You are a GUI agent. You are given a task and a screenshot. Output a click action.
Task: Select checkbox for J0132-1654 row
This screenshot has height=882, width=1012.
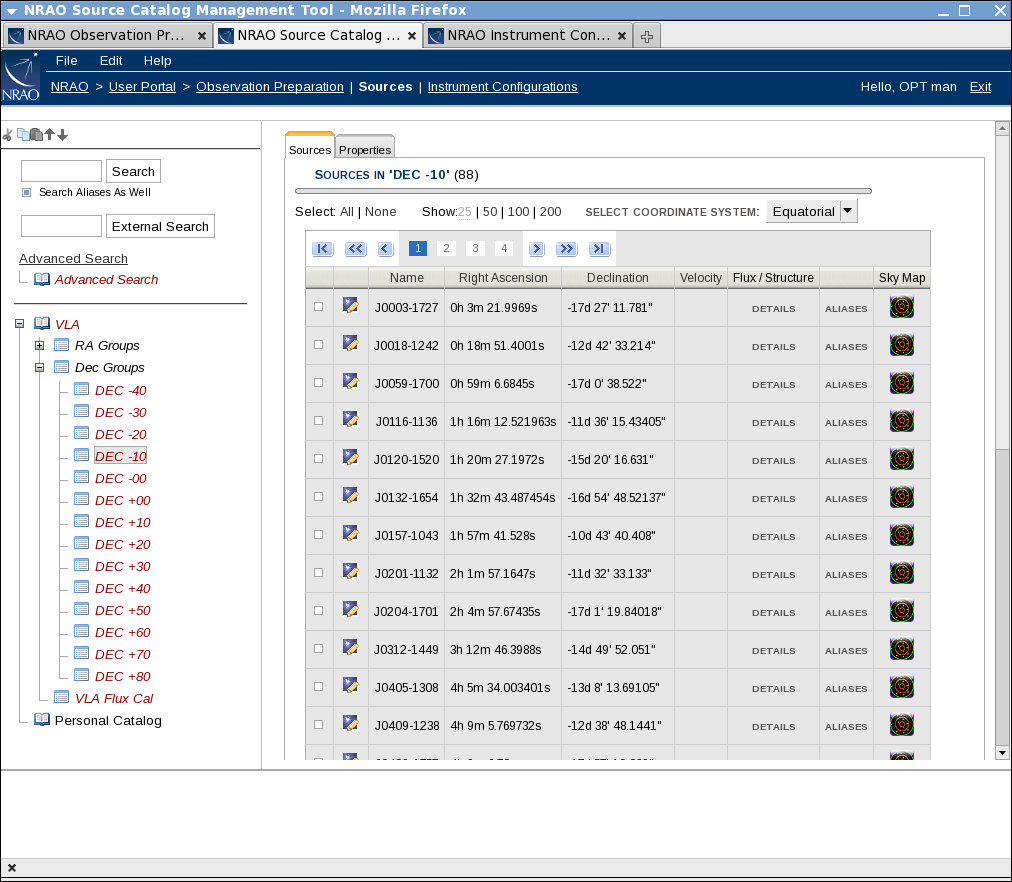319,497
